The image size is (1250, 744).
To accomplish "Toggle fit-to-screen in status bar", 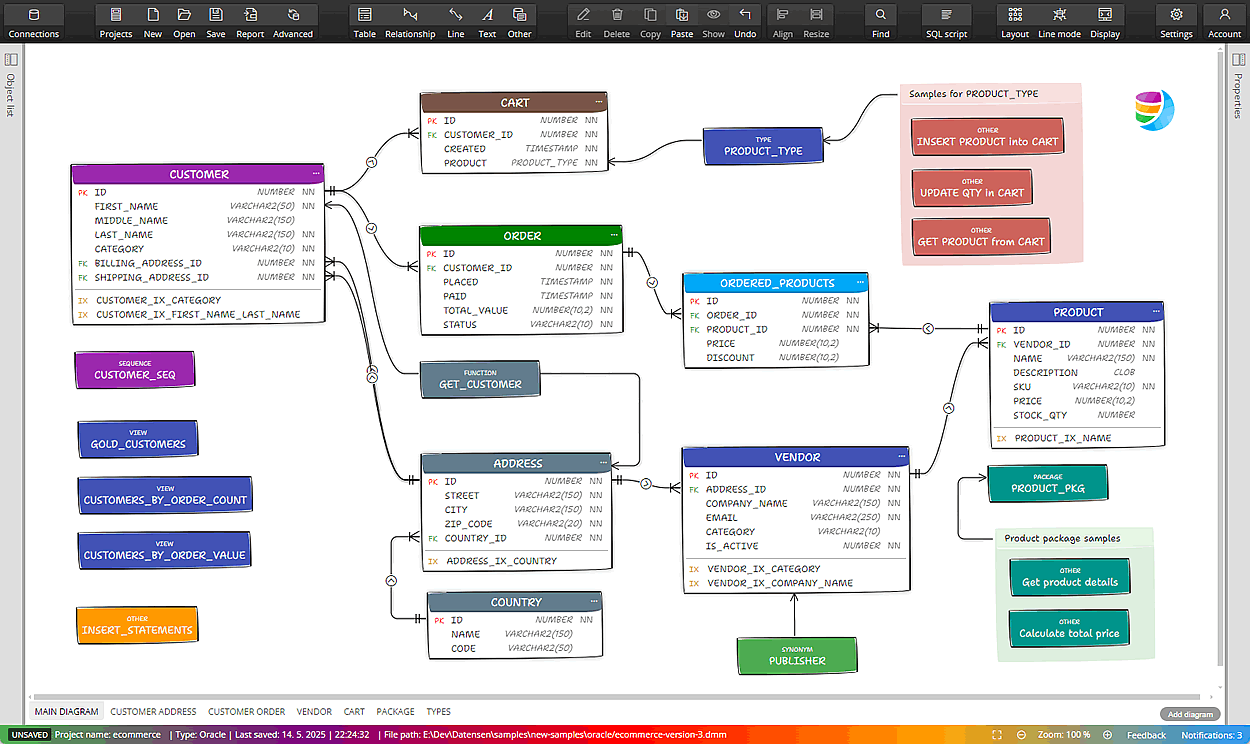I will point(996,735).
